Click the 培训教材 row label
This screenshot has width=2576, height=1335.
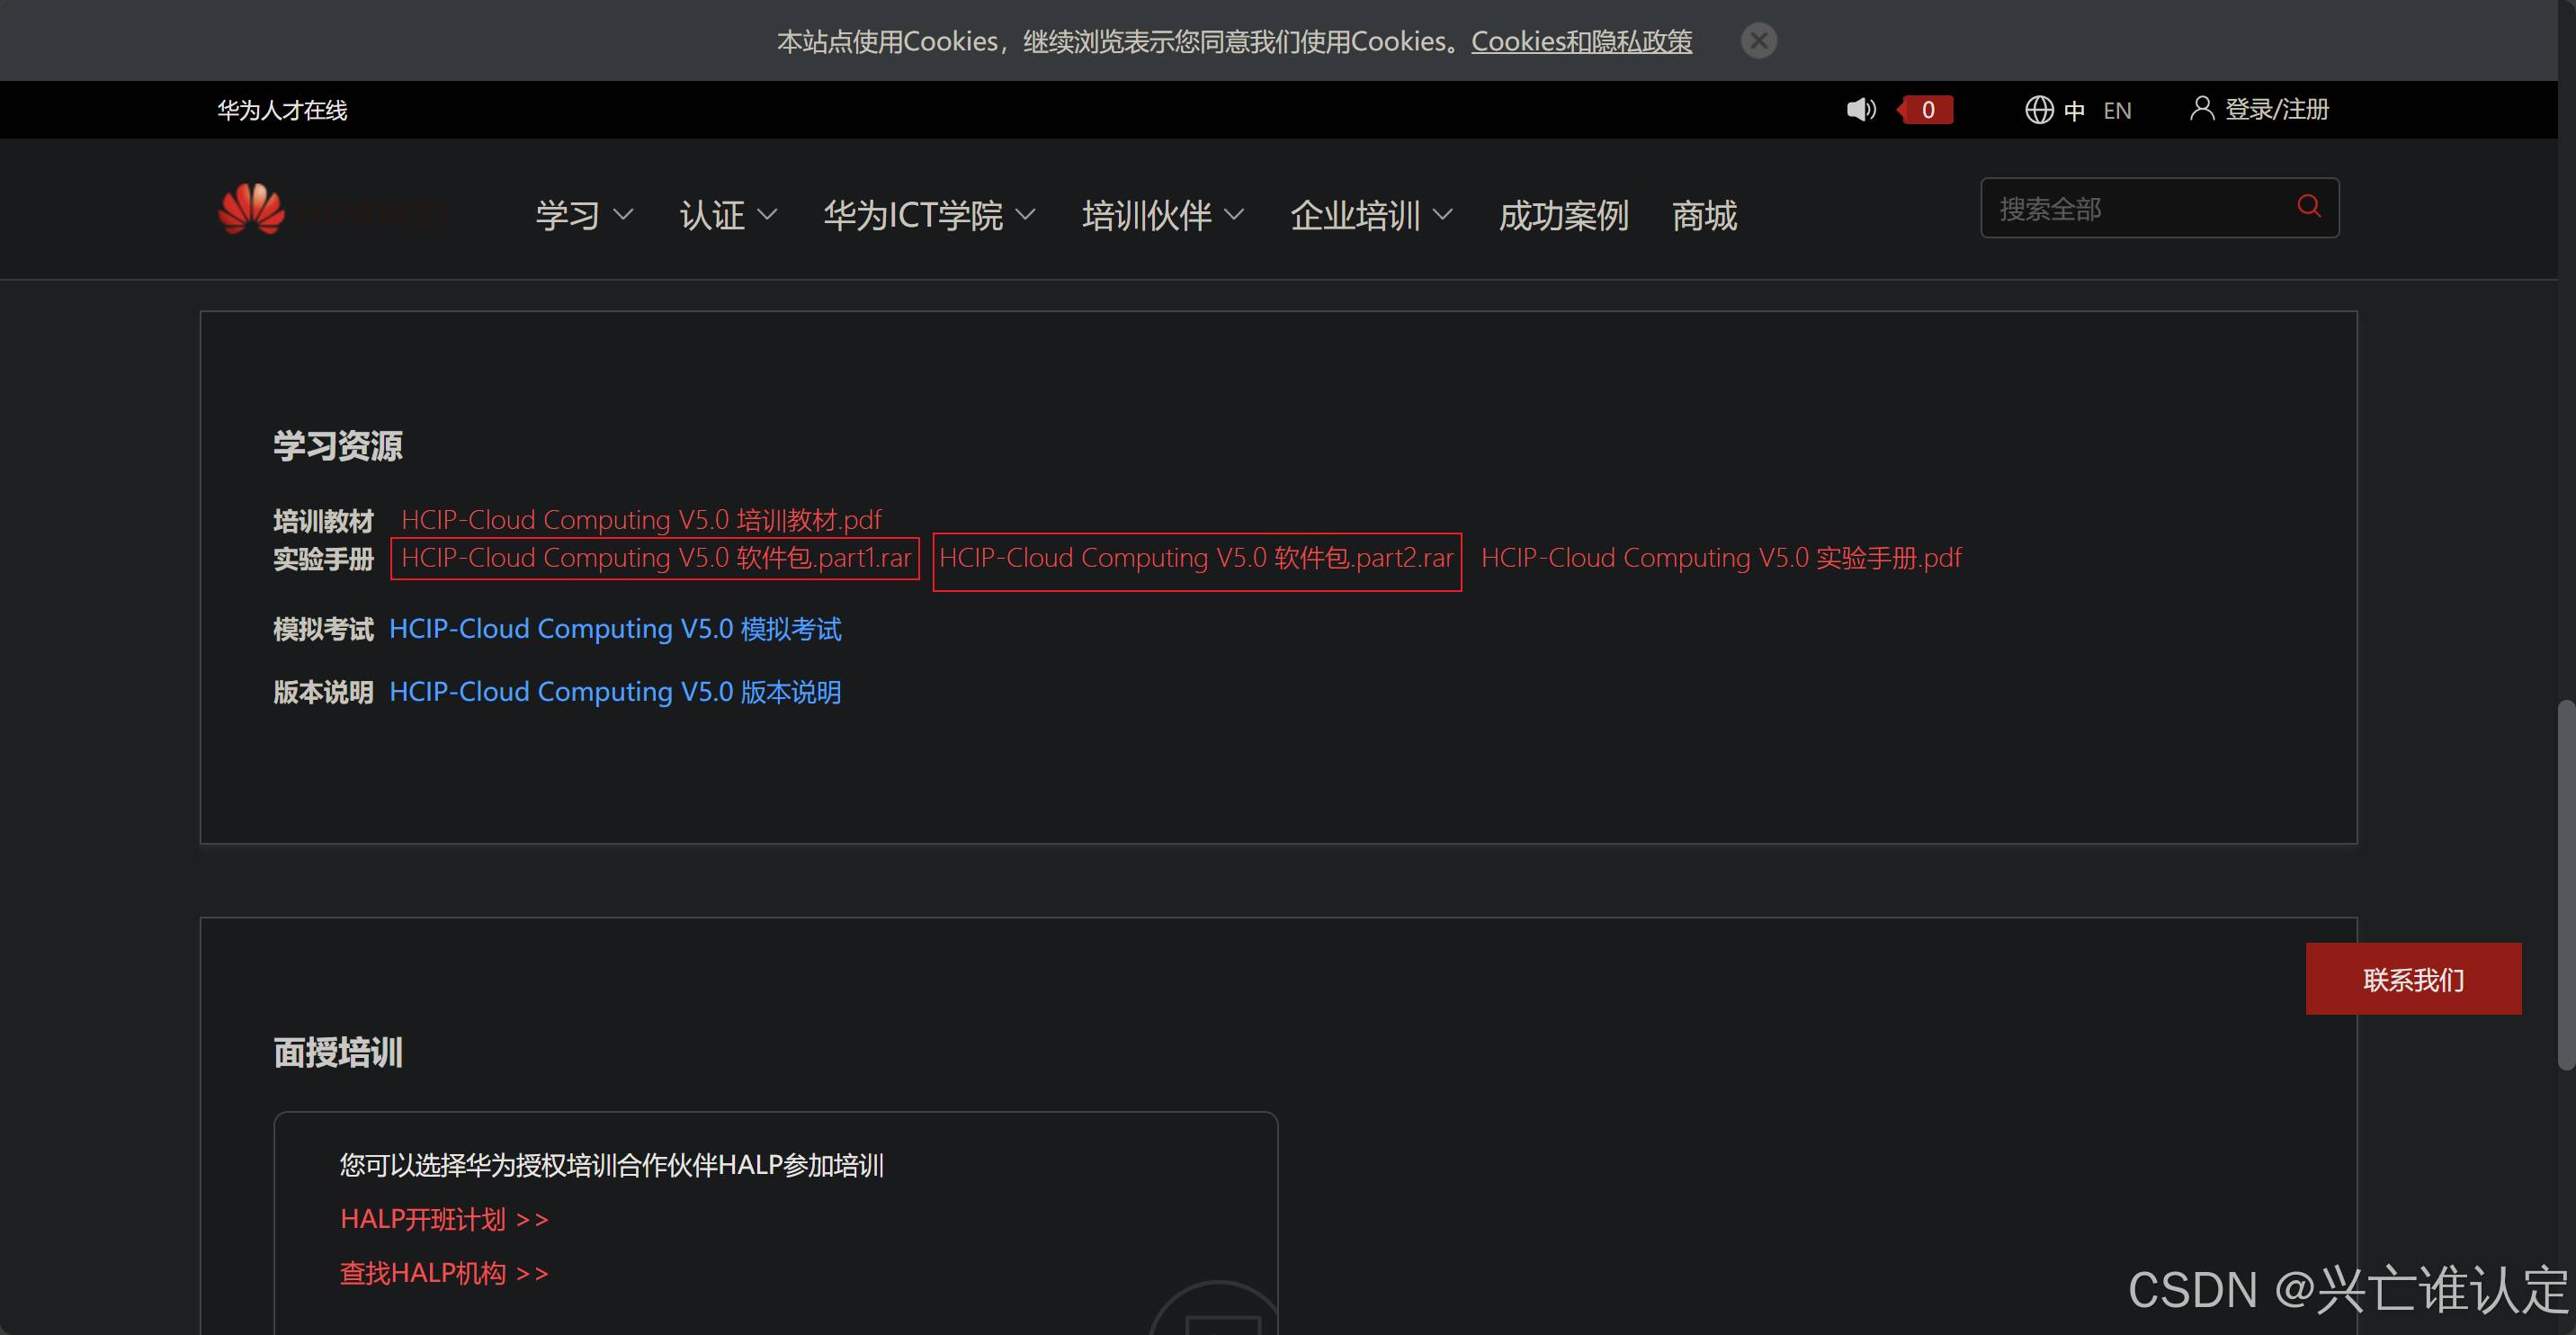(x=323, y=521)
